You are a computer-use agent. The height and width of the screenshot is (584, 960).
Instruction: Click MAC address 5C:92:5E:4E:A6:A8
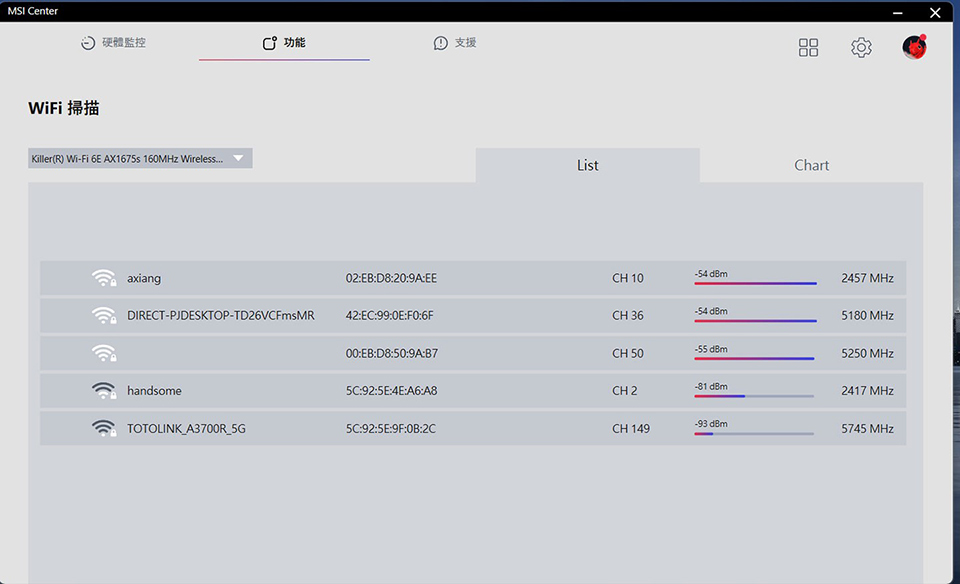391,391
